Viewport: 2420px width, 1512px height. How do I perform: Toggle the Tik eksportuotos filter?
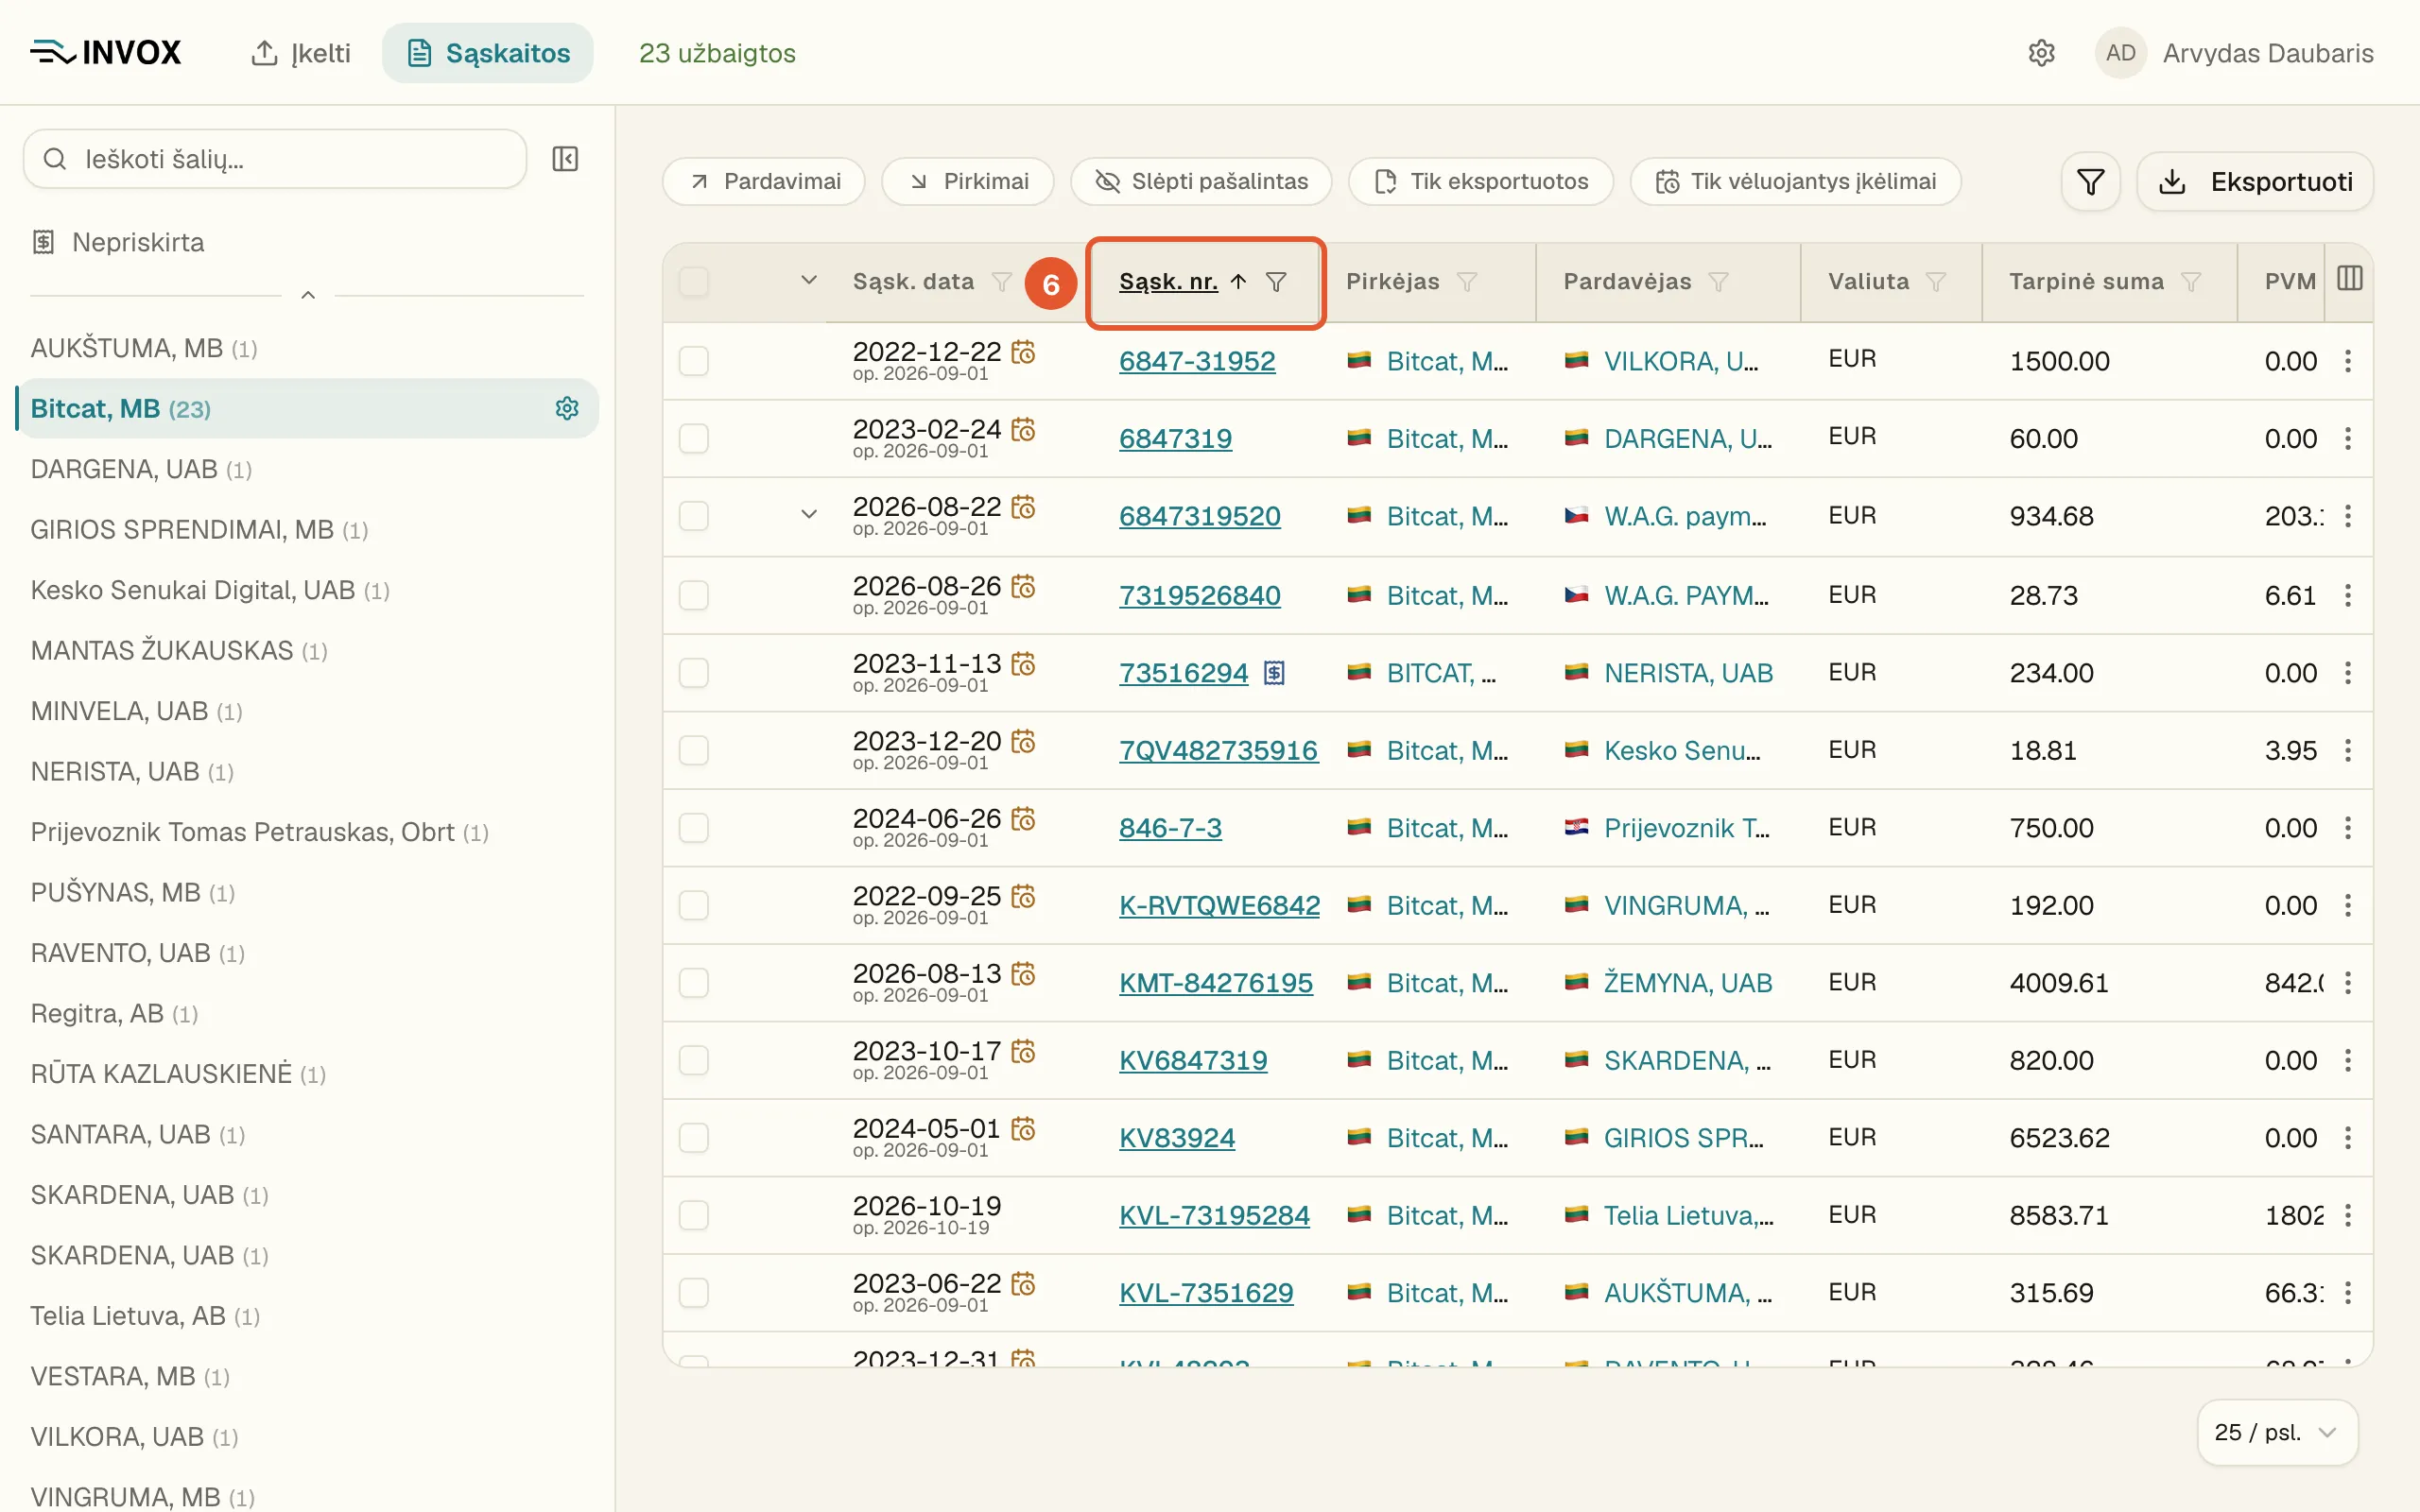(x=1481, y=182)
